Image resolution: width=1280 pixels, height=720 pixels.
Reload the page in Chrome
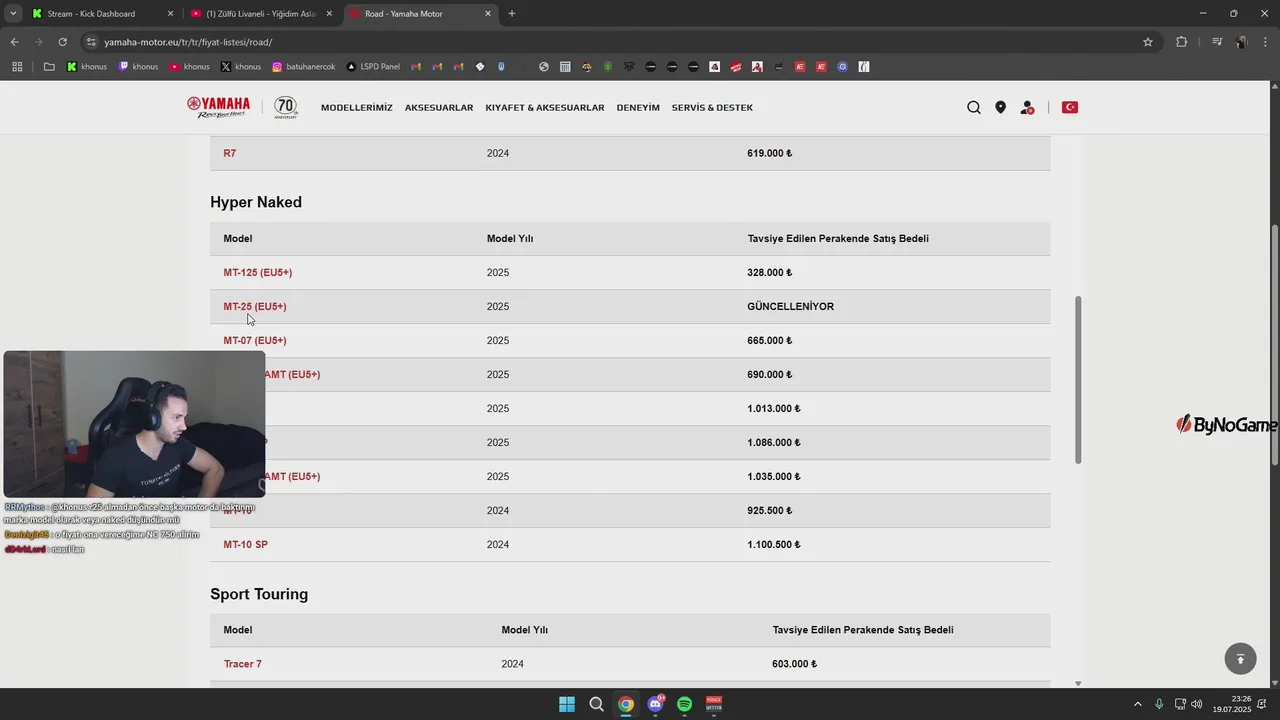coord(62,42)
